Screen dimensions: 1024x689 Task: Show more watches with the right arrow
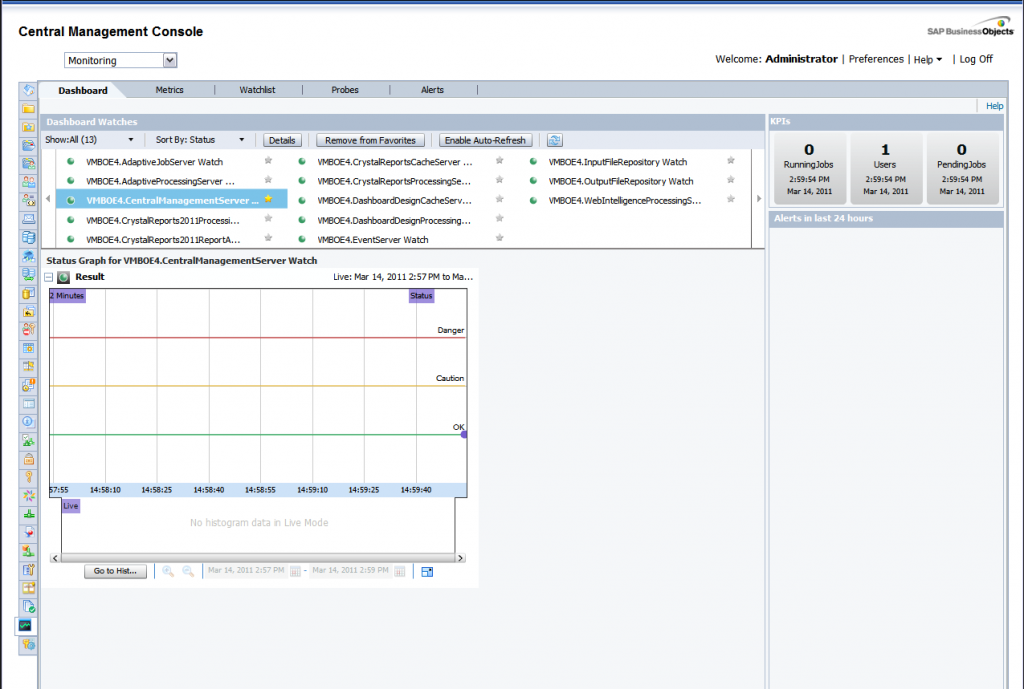[759, 198]
